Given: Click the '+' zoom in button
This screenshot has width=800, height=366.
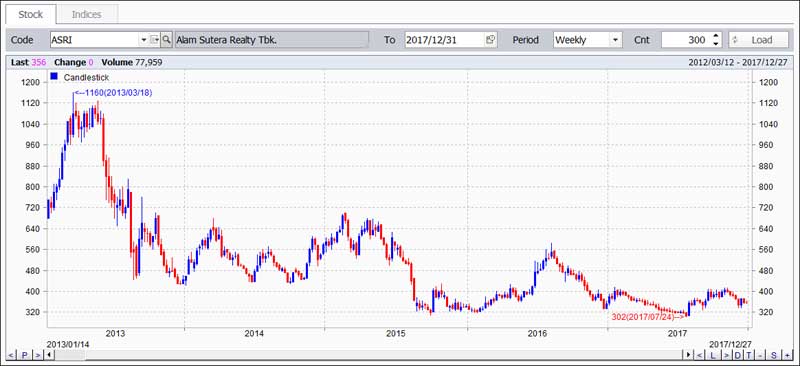Looking at the screenshot, I should [x=787, y=355].
